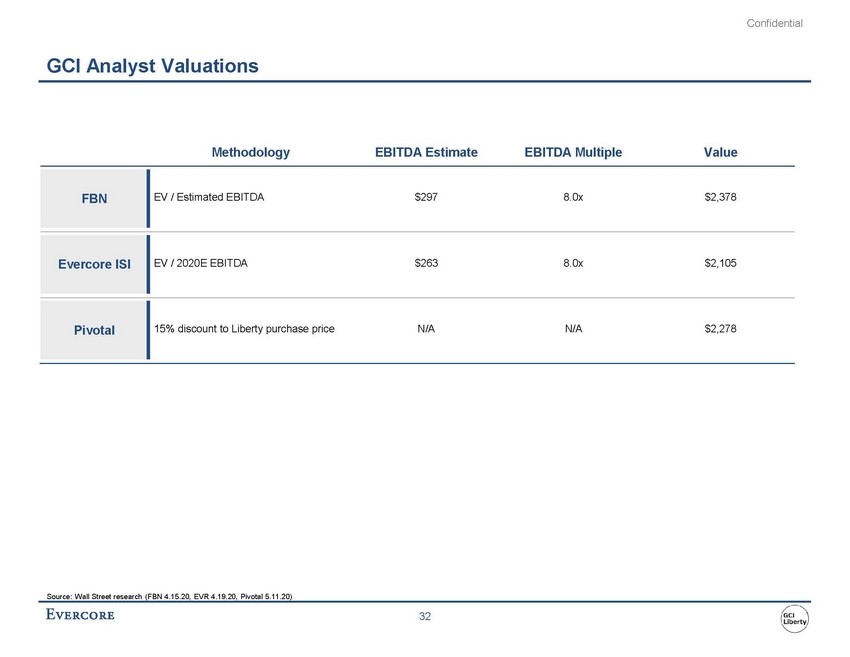Click the EV / 2020E EBITDA cell
Viewport: 850px width, 657px height.
click(201, 263)
